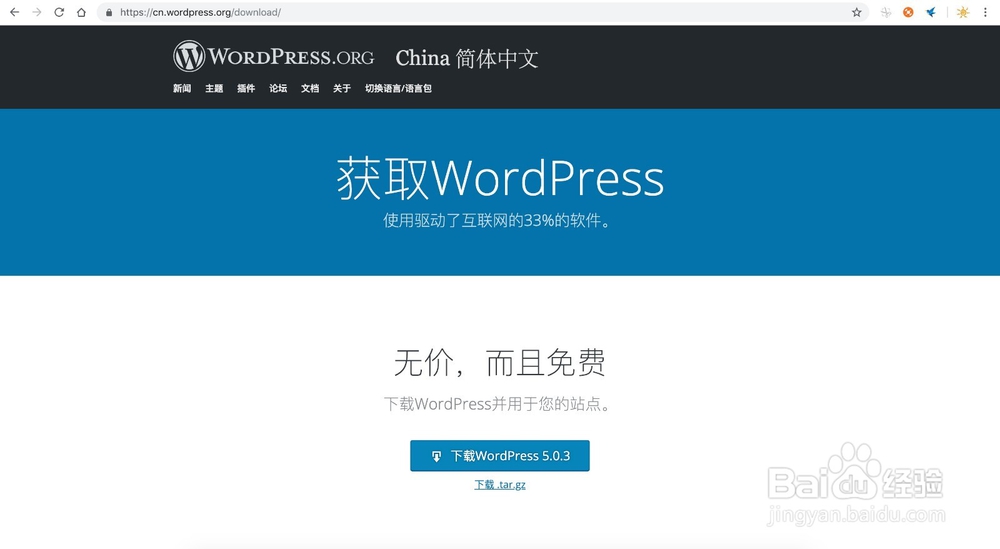Click the 使用驱动了互联网的33%的软件 subtitle
1000x549 pixels.
(497, 221)
